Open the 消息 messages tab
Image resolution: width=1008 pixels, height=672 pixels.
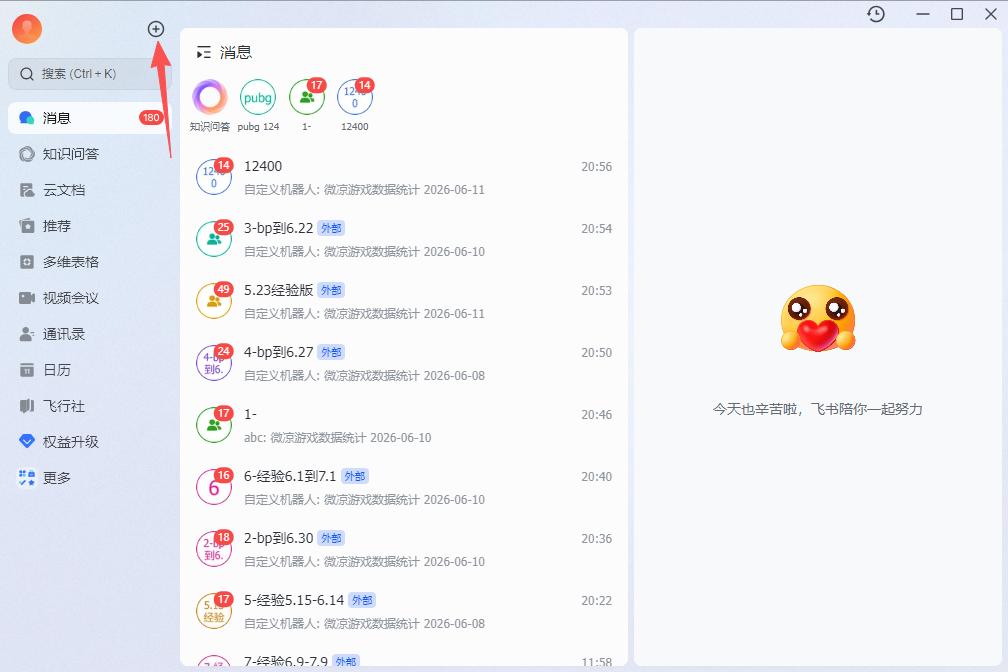[89, 118]
